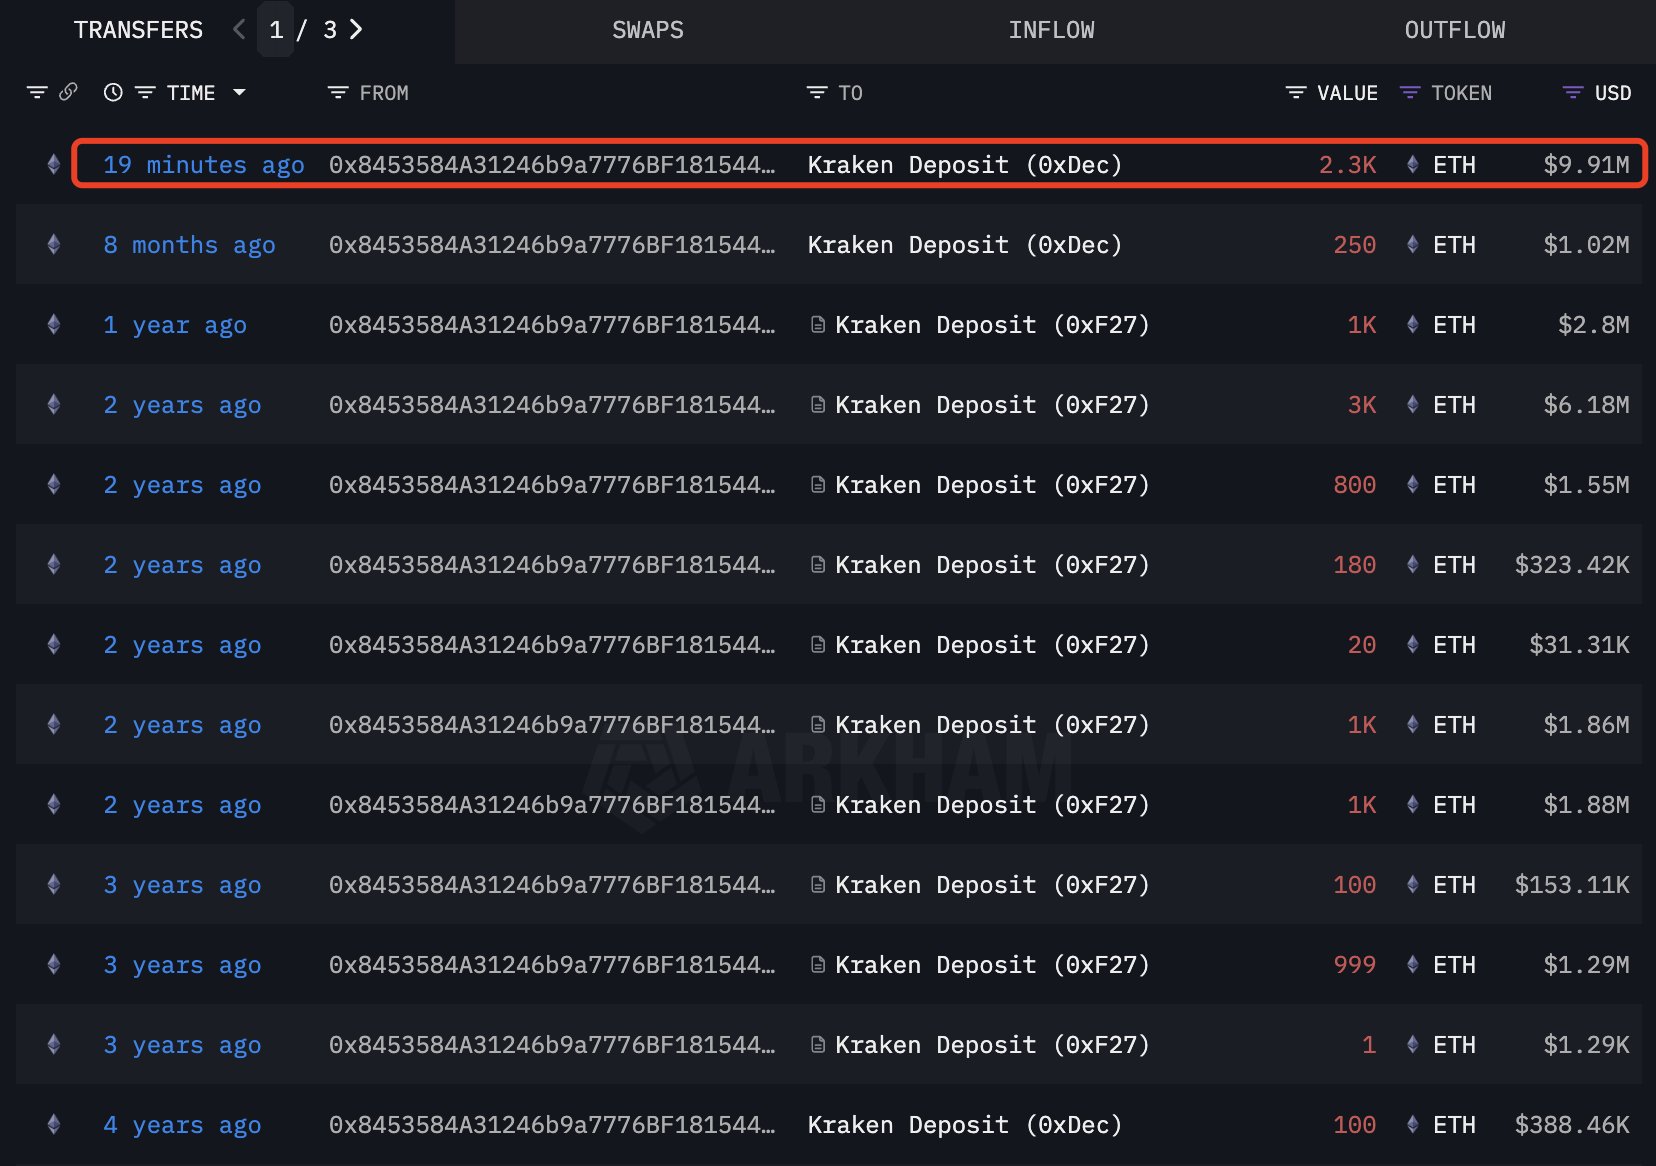Click the chain link icon in header
This screenshot has height=1166, width=1656.
coord(68,92)
